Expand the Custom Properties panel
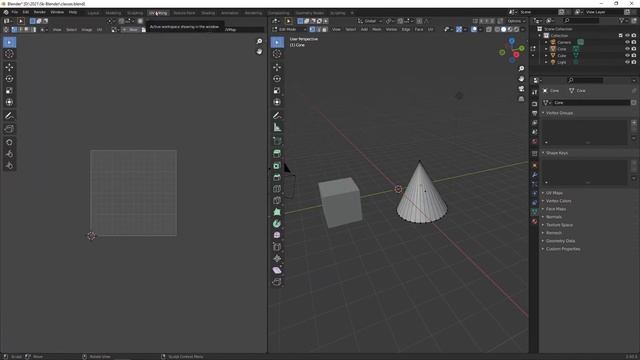Image resolution: width=640 pixels, height=360 pixels. click(543, 249)
